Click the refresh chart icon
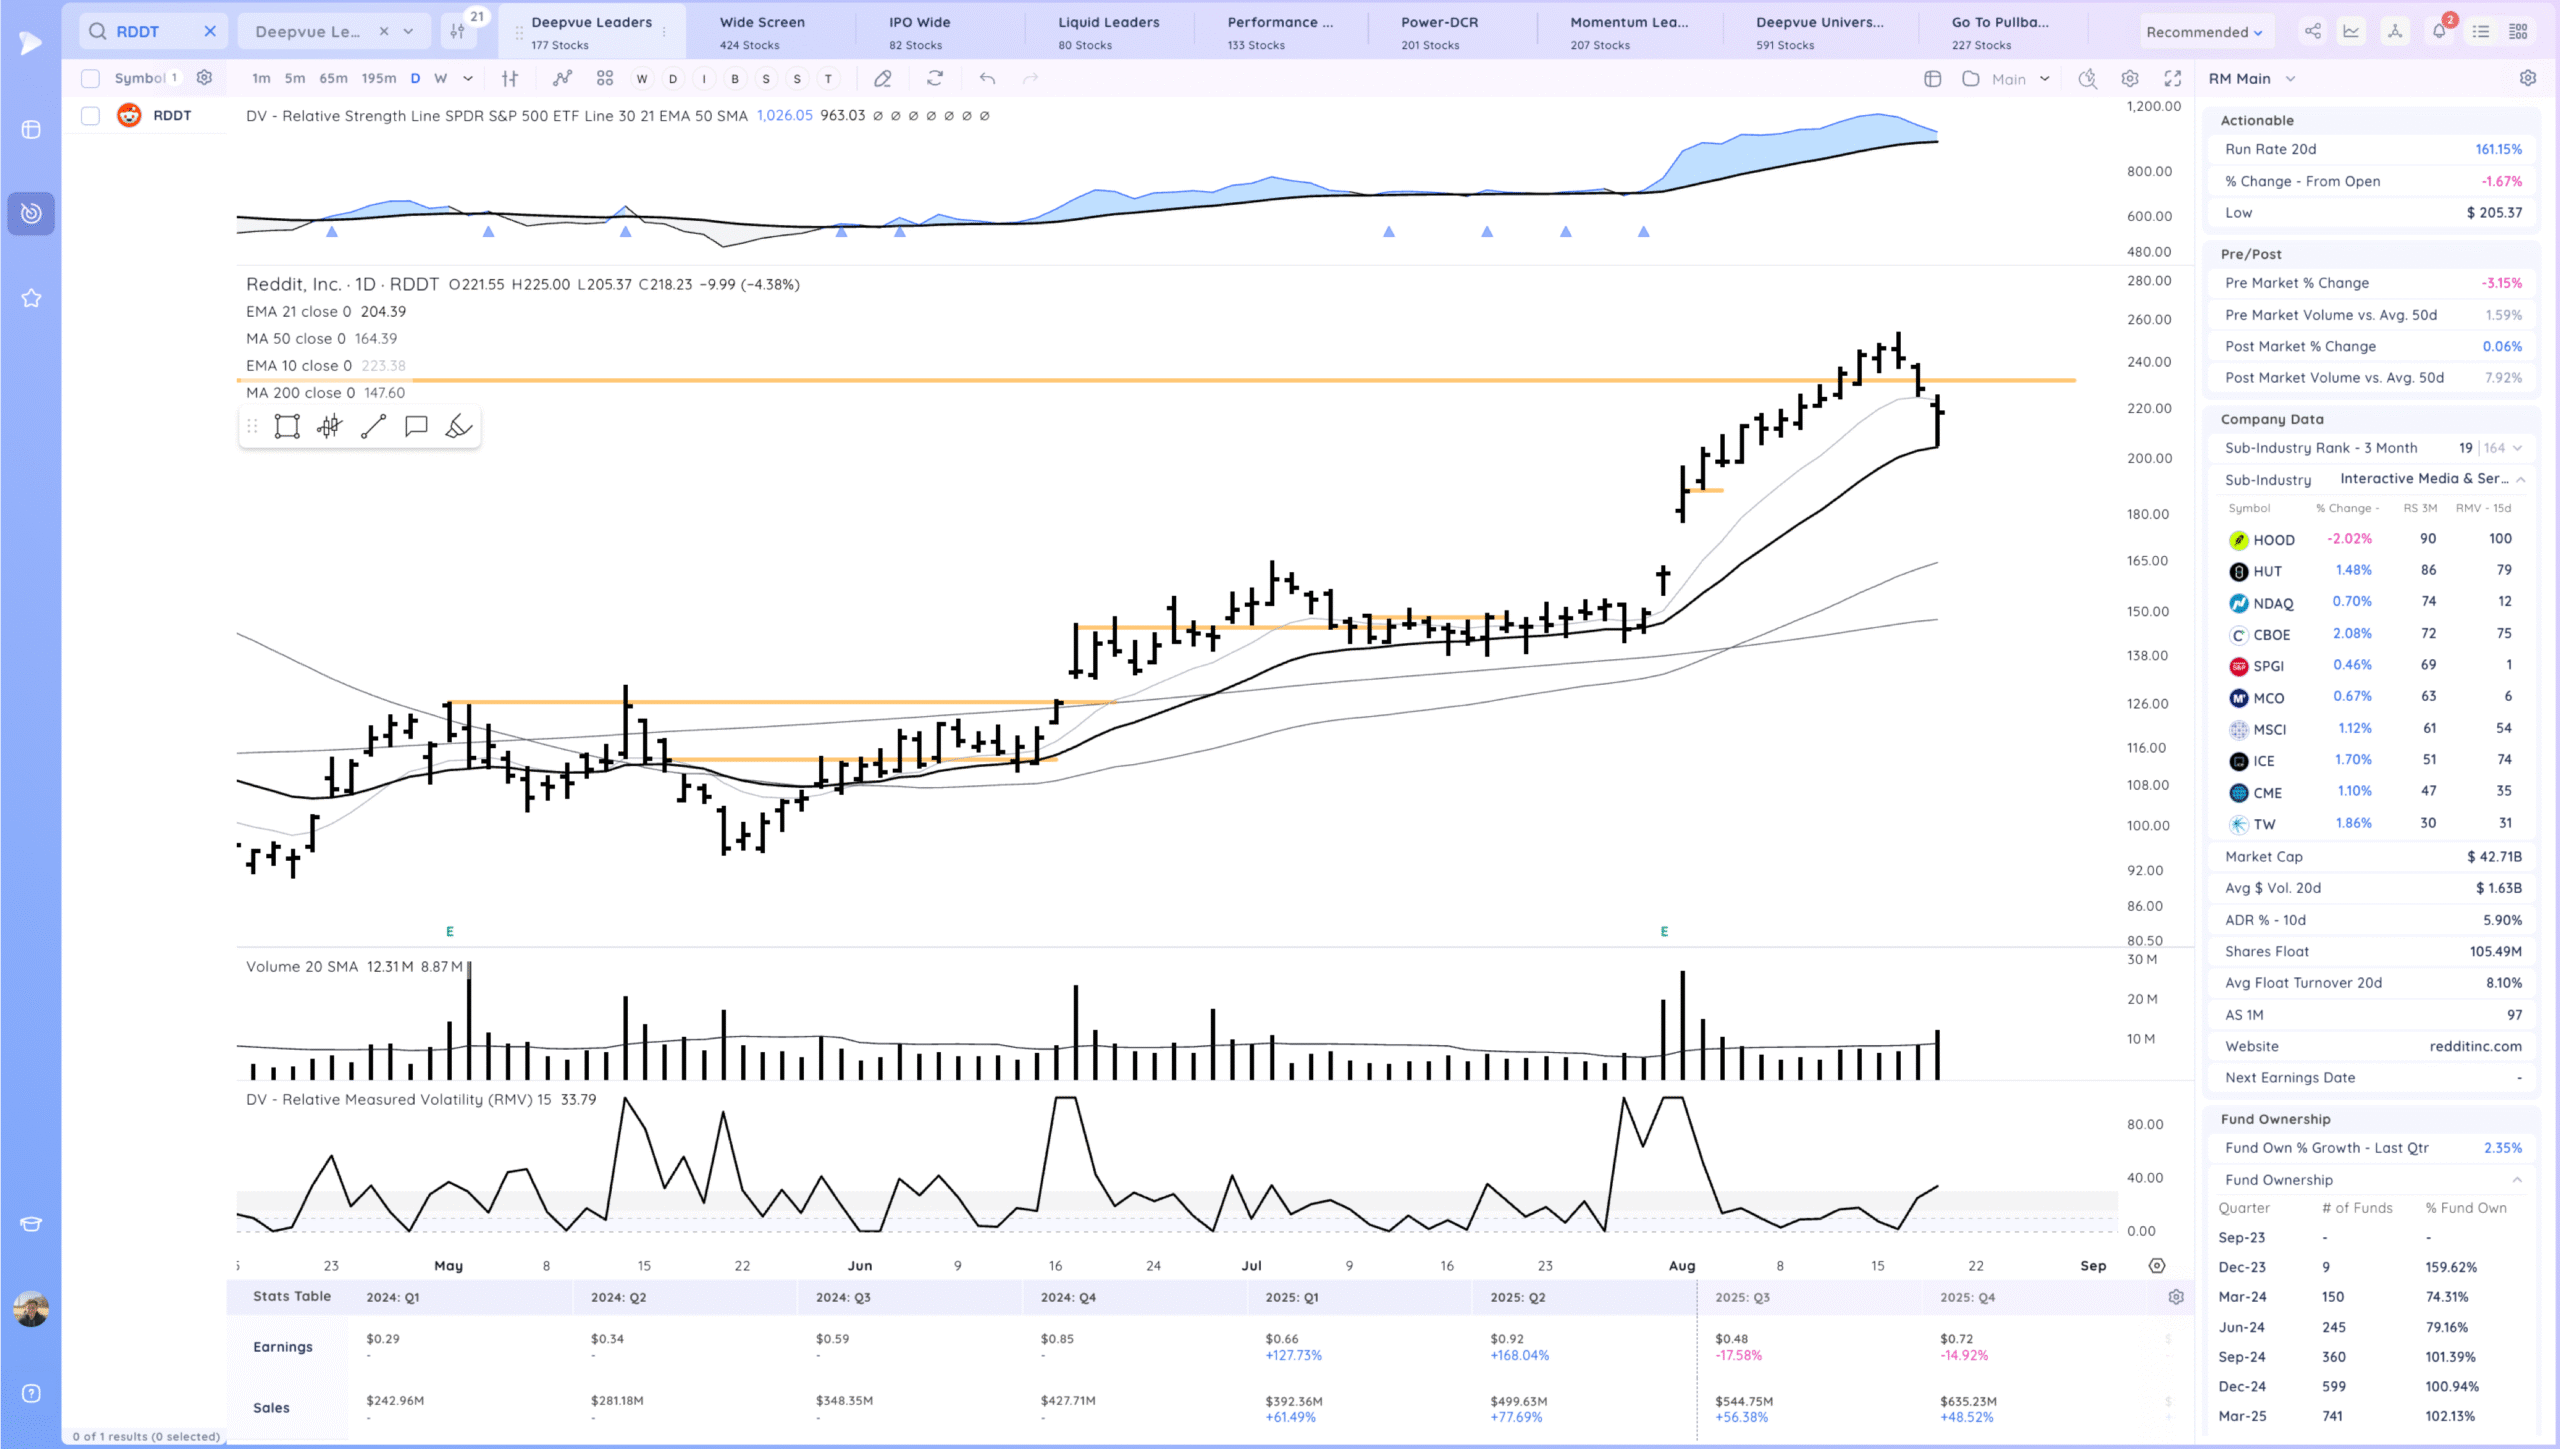Image resolution: width=2560 pixels, height=1449 pixels. 935,78
